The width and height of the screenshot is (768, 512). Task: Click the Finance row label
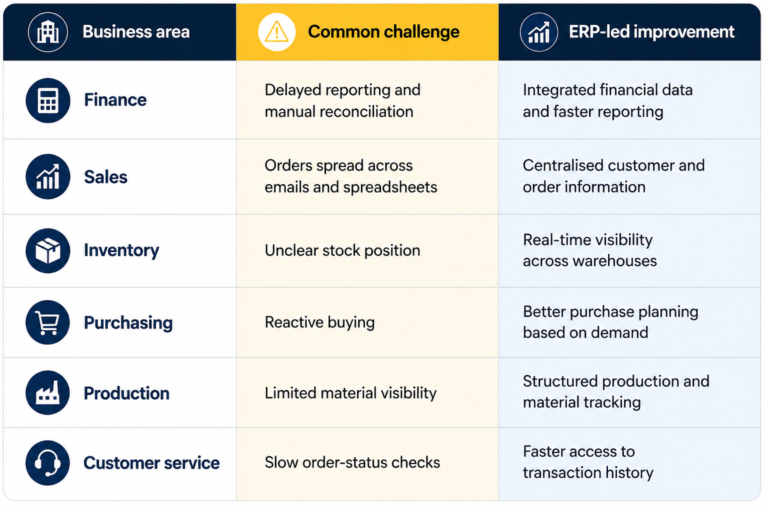point(115,100)
